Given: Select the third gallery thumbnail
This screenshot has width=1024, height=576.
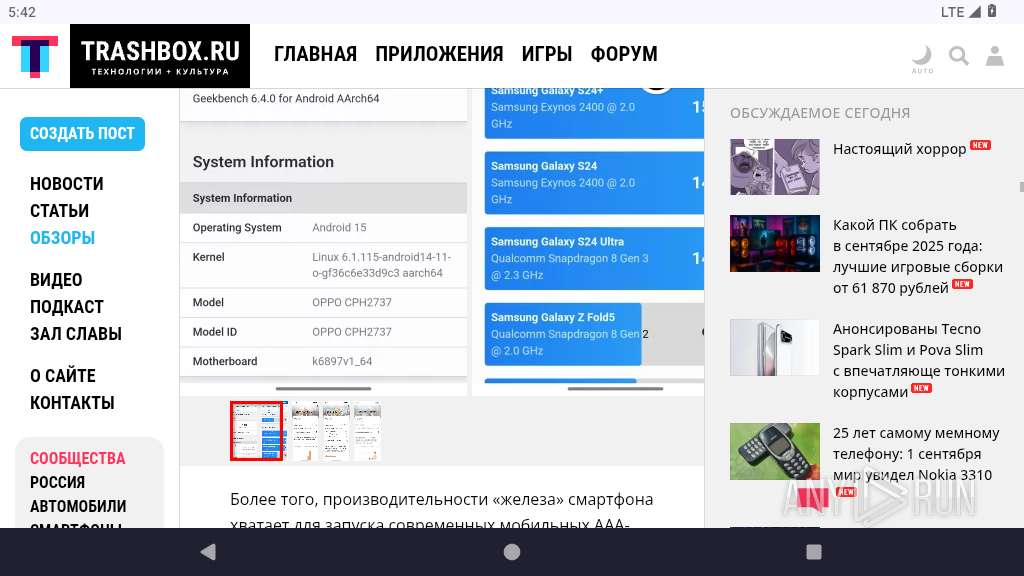Looking at the screenshot, I should [335, 431].
